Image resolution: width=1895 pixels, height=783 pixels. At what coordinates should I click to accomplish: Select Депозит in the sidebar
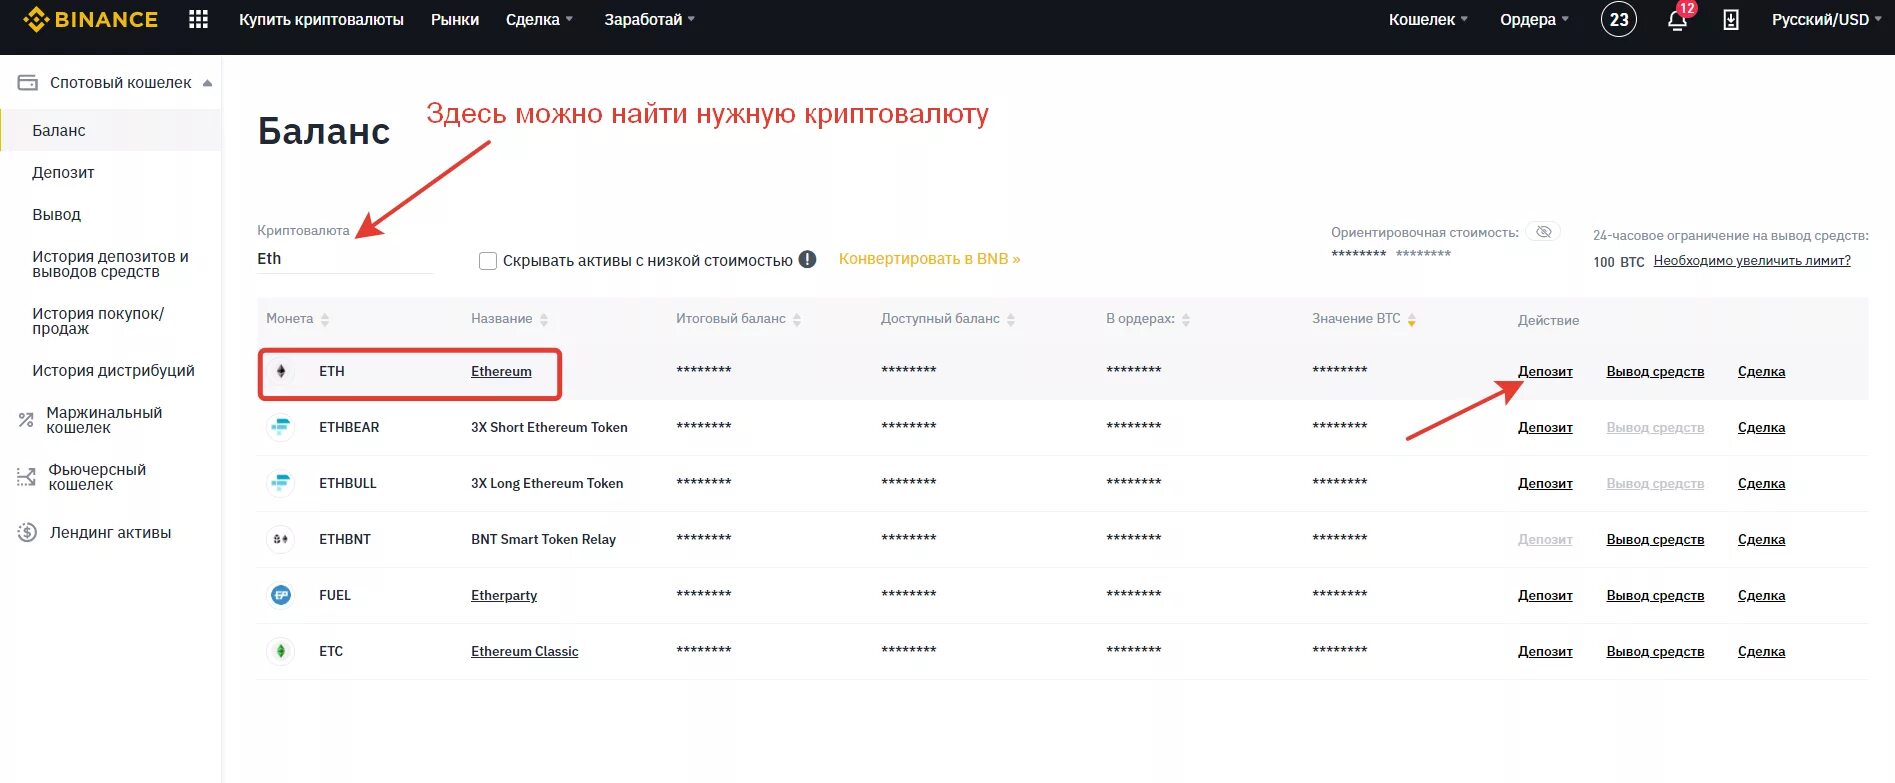(63, 172)
